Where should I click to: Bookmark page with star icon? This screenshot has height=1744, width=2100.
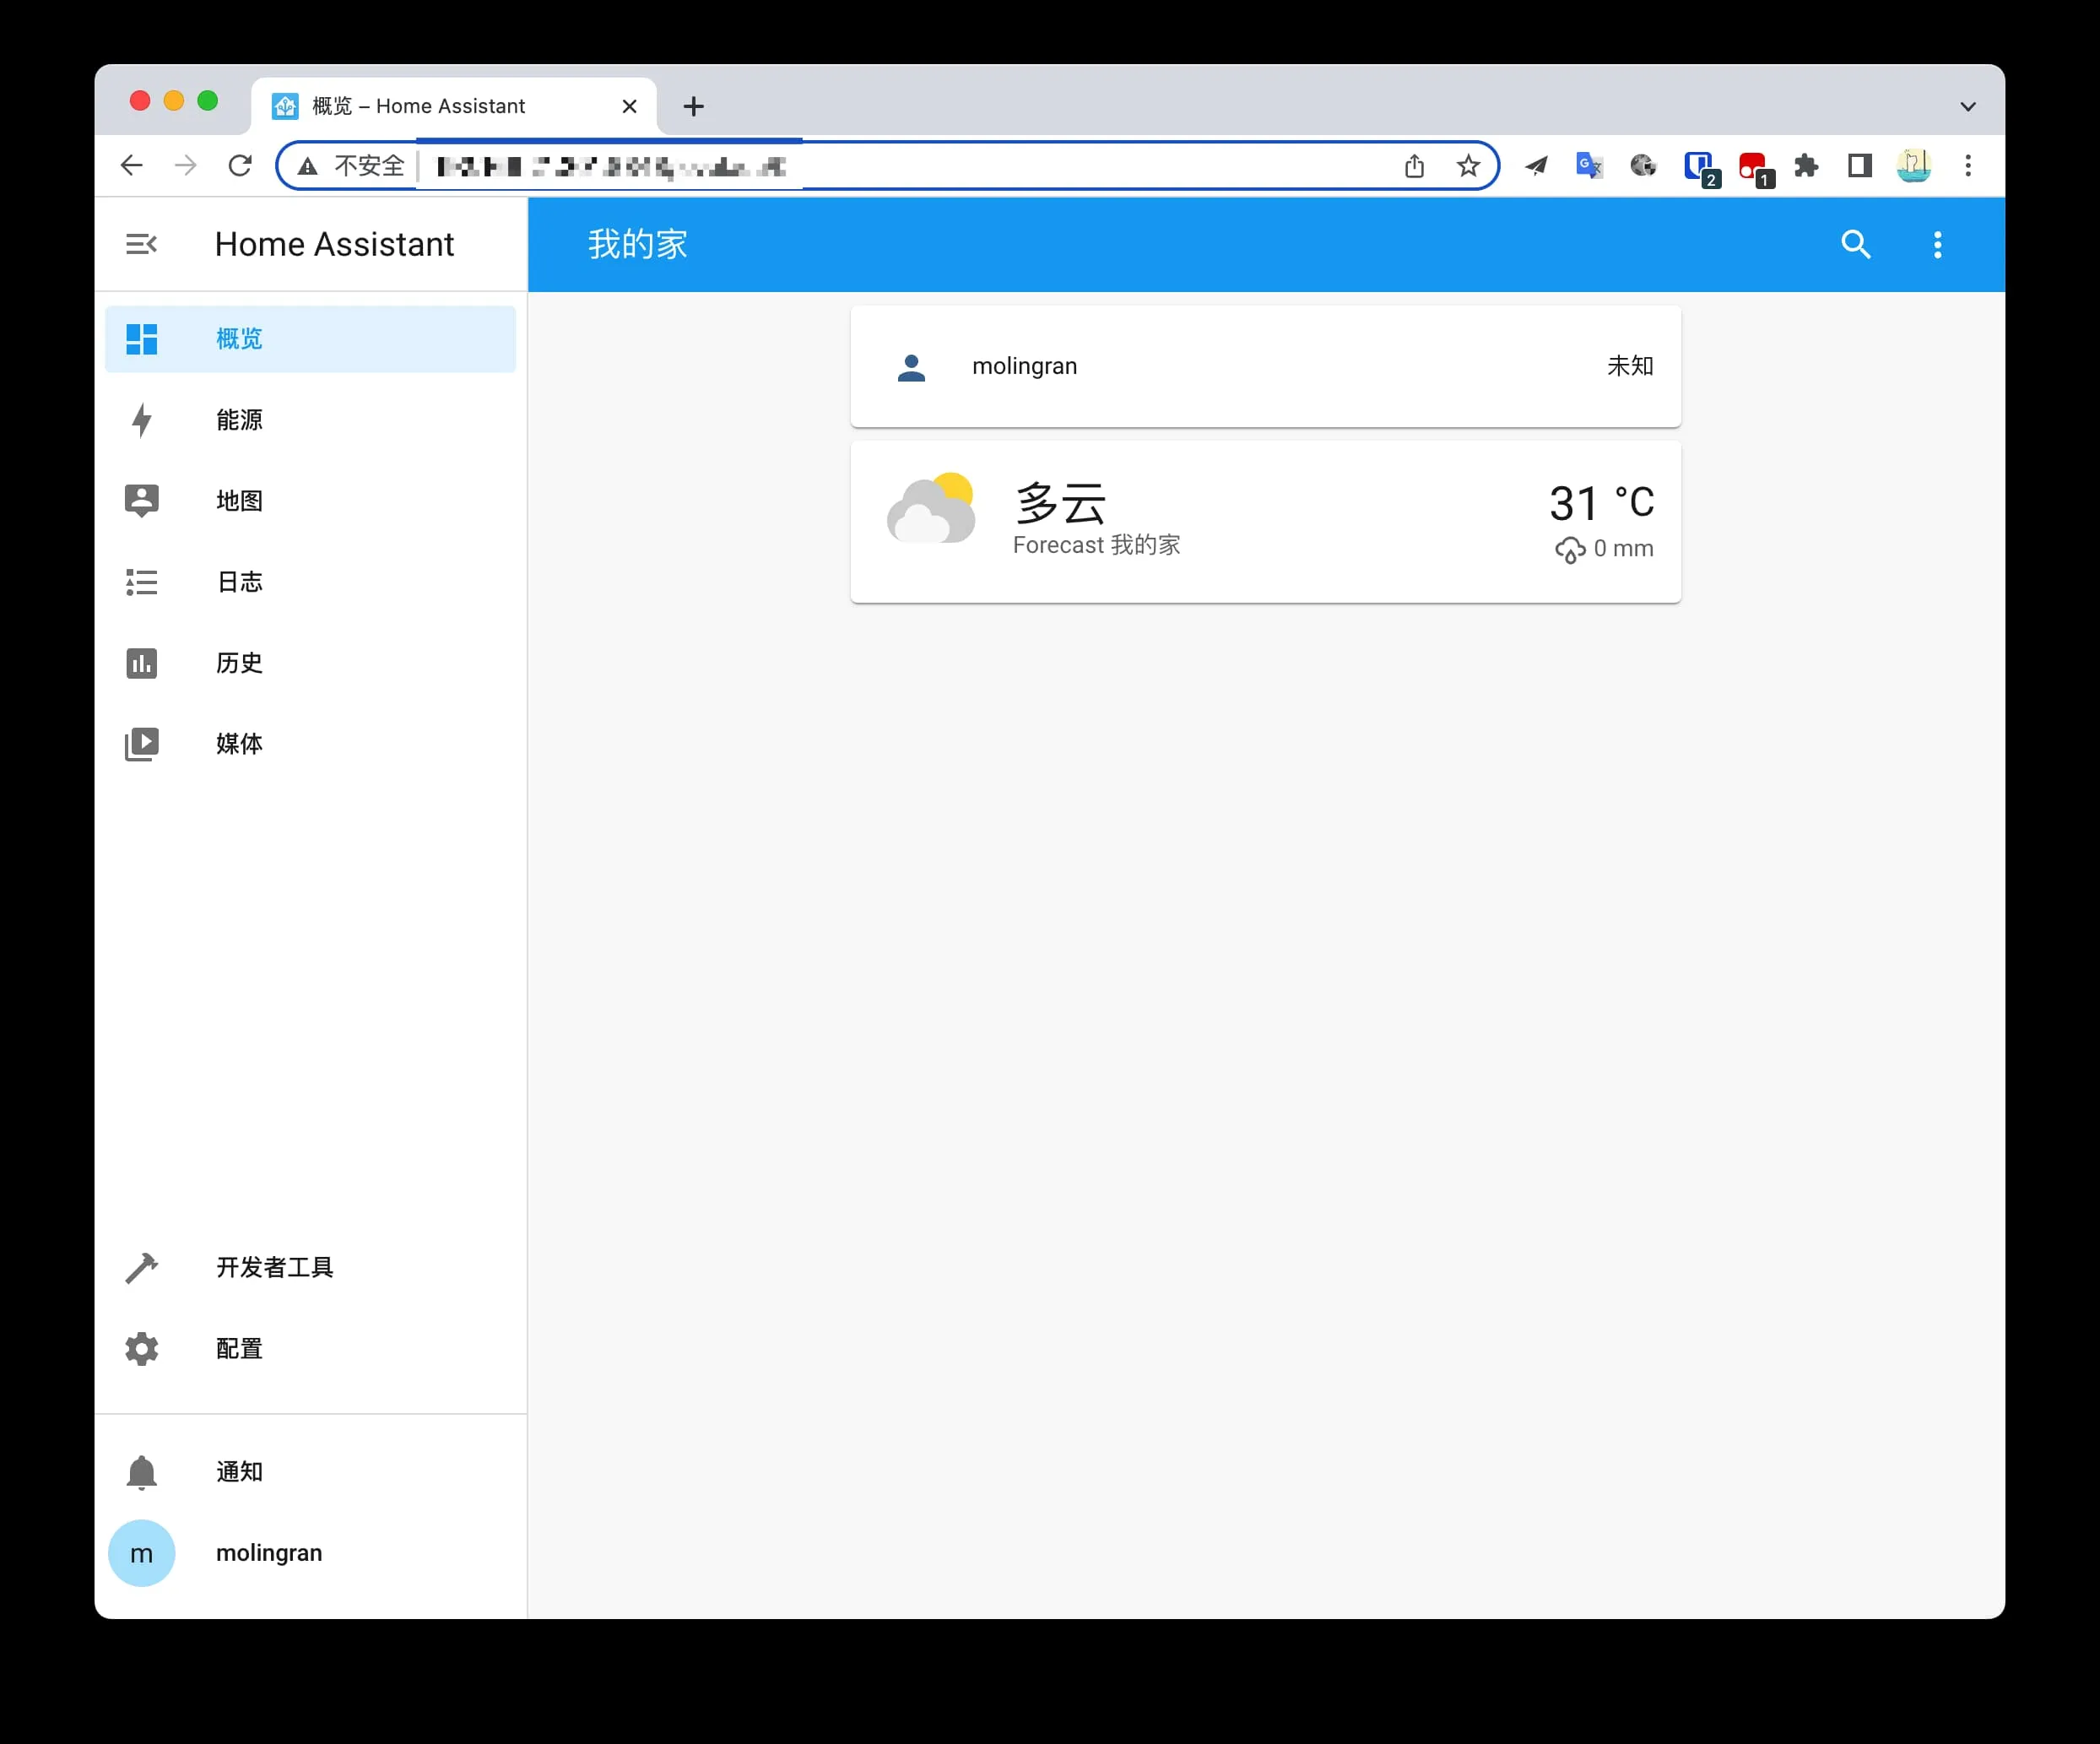[x=1467, y=166]
